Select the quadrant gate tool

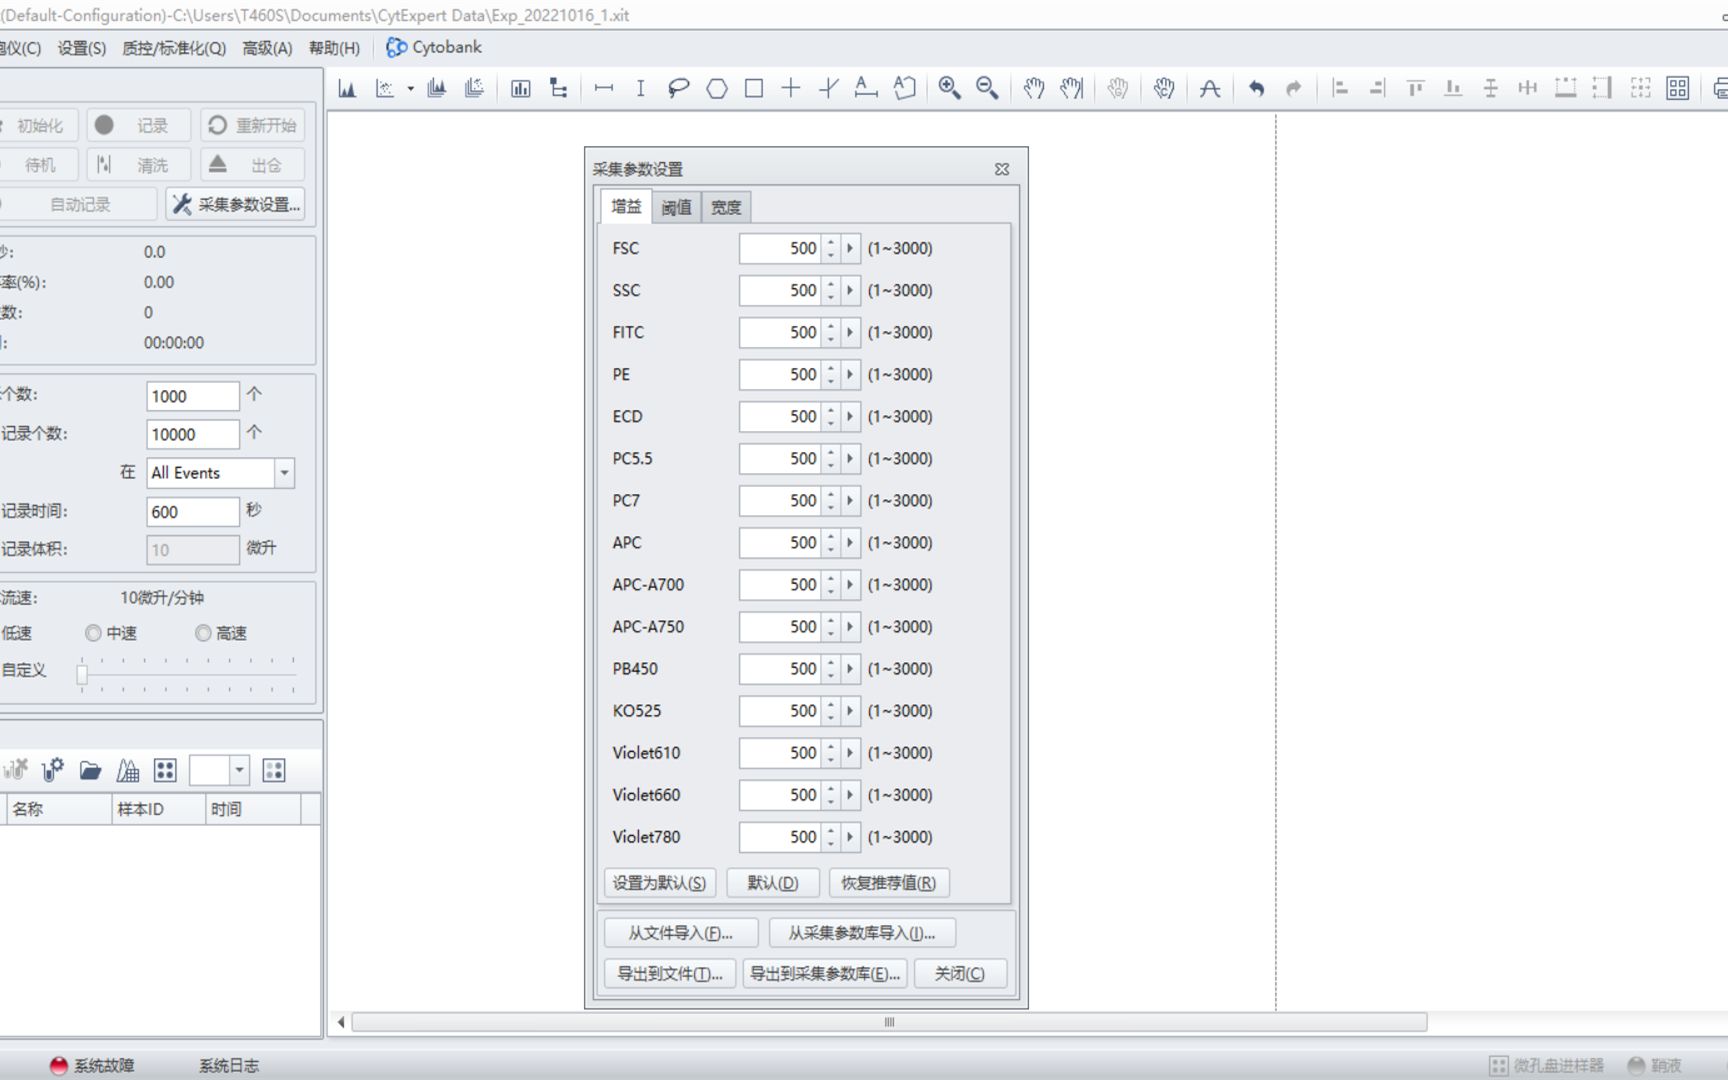(790, 88)
